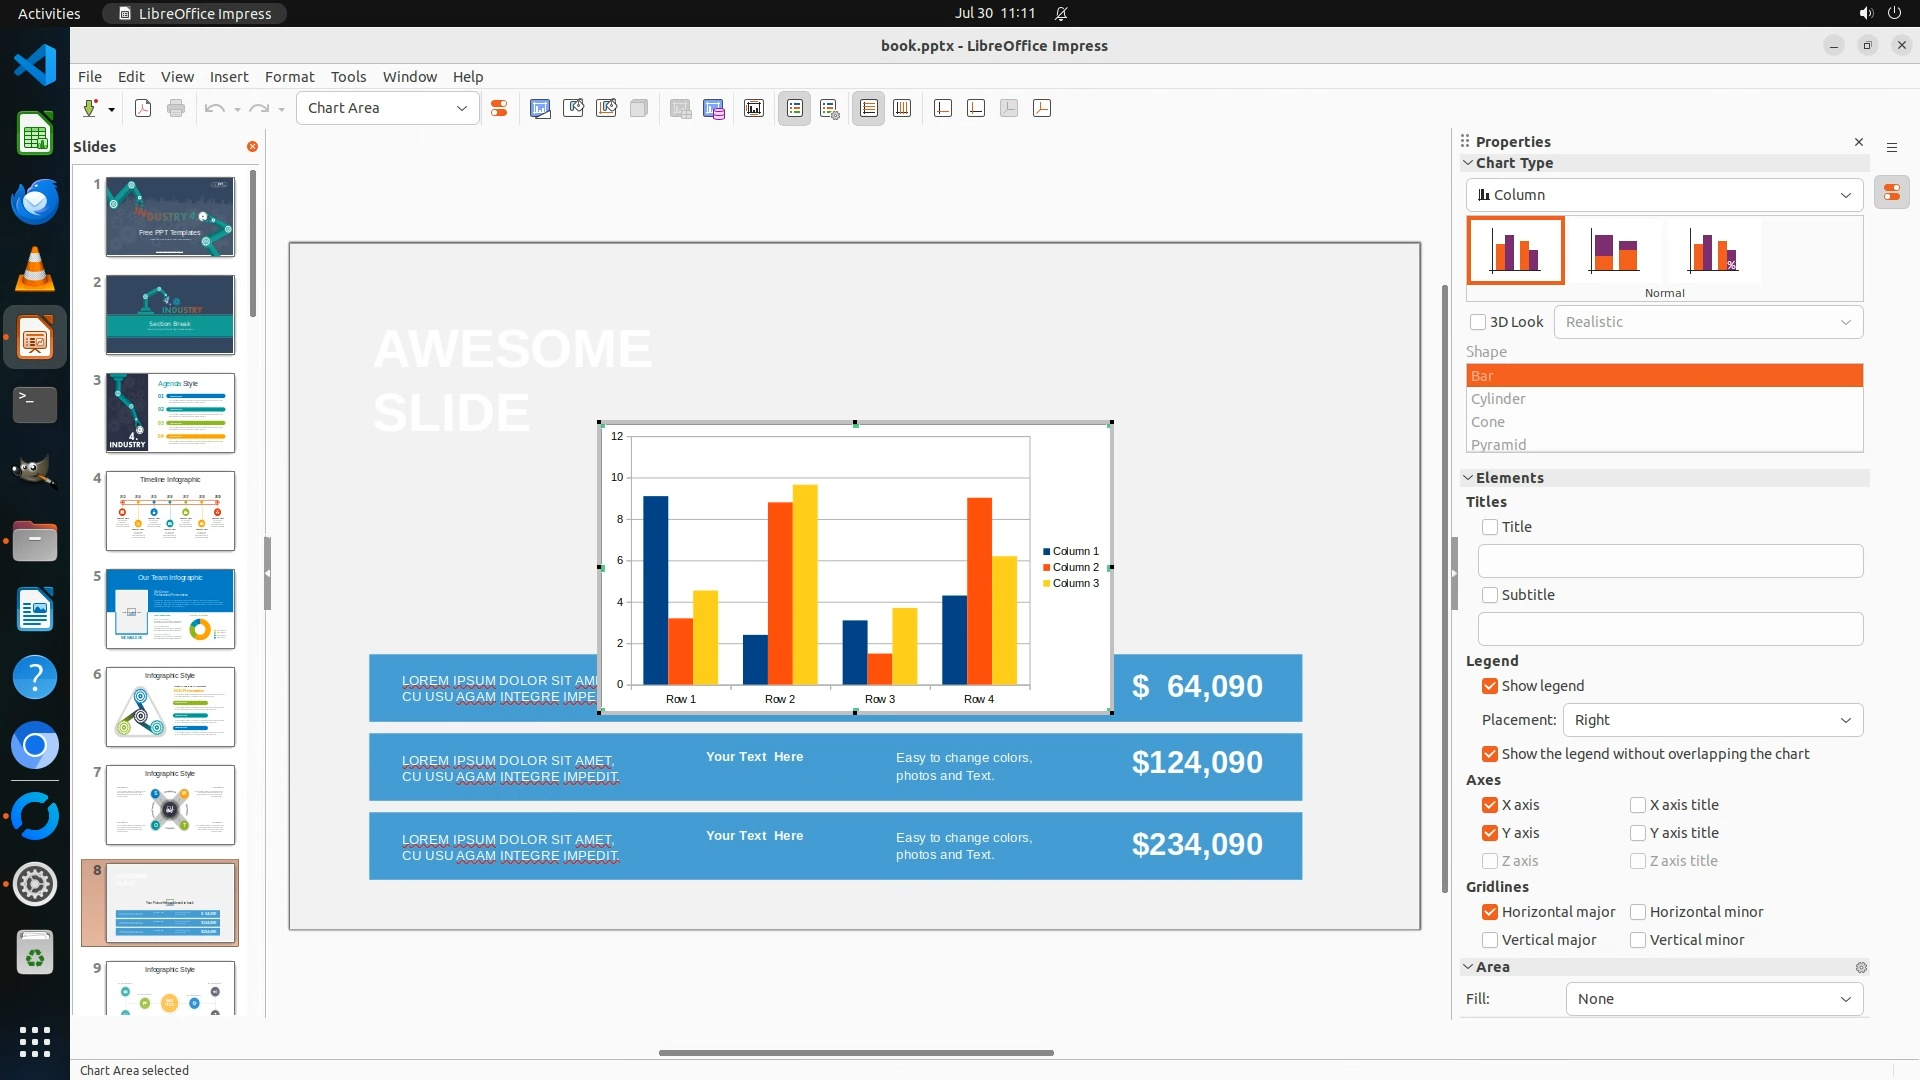
Task: Open the Insert menu
Action: pos(228,77)
